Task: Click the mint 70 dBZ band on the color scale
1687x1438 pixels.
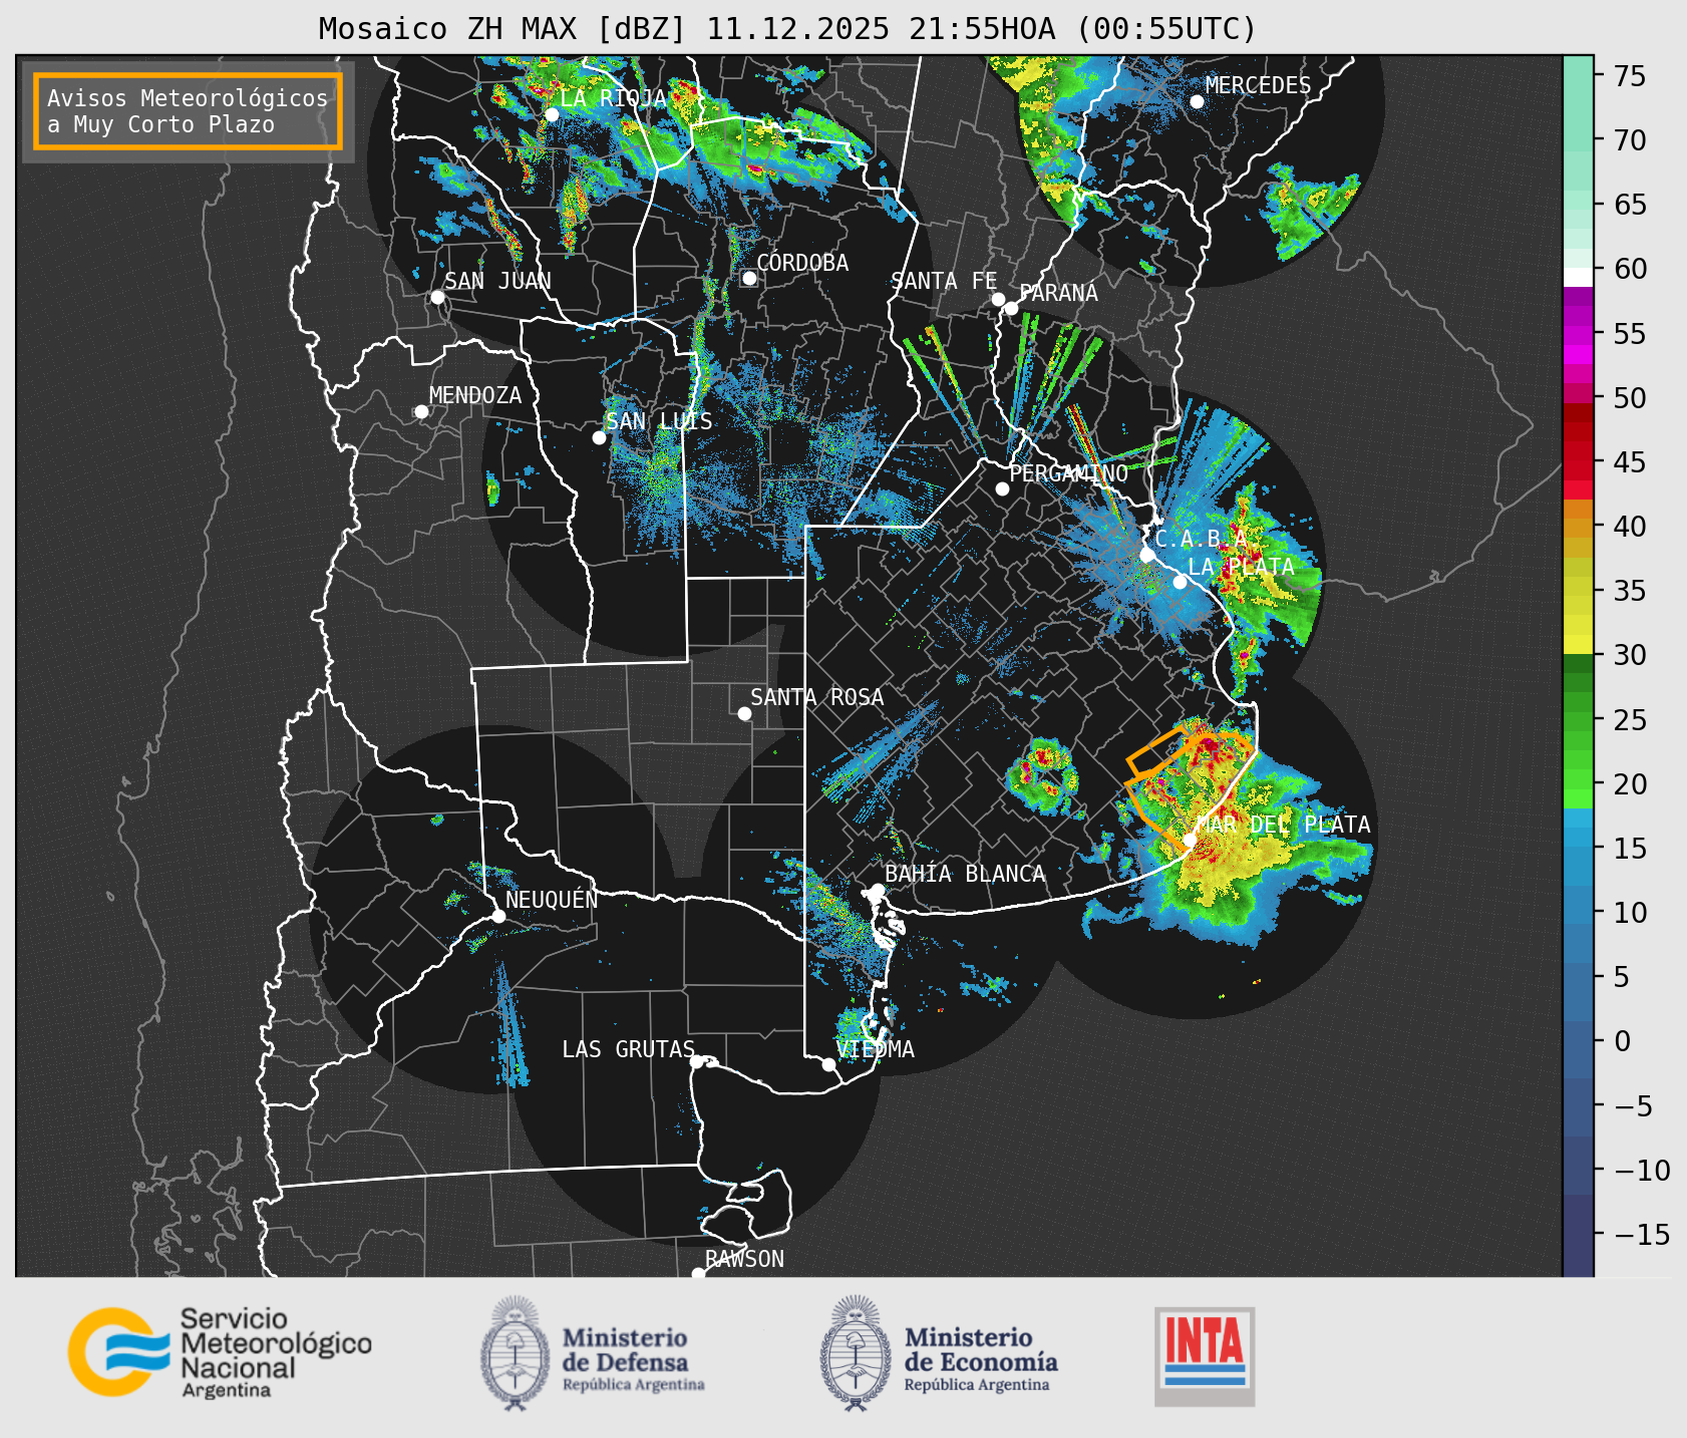Action: coord(1578,140)
